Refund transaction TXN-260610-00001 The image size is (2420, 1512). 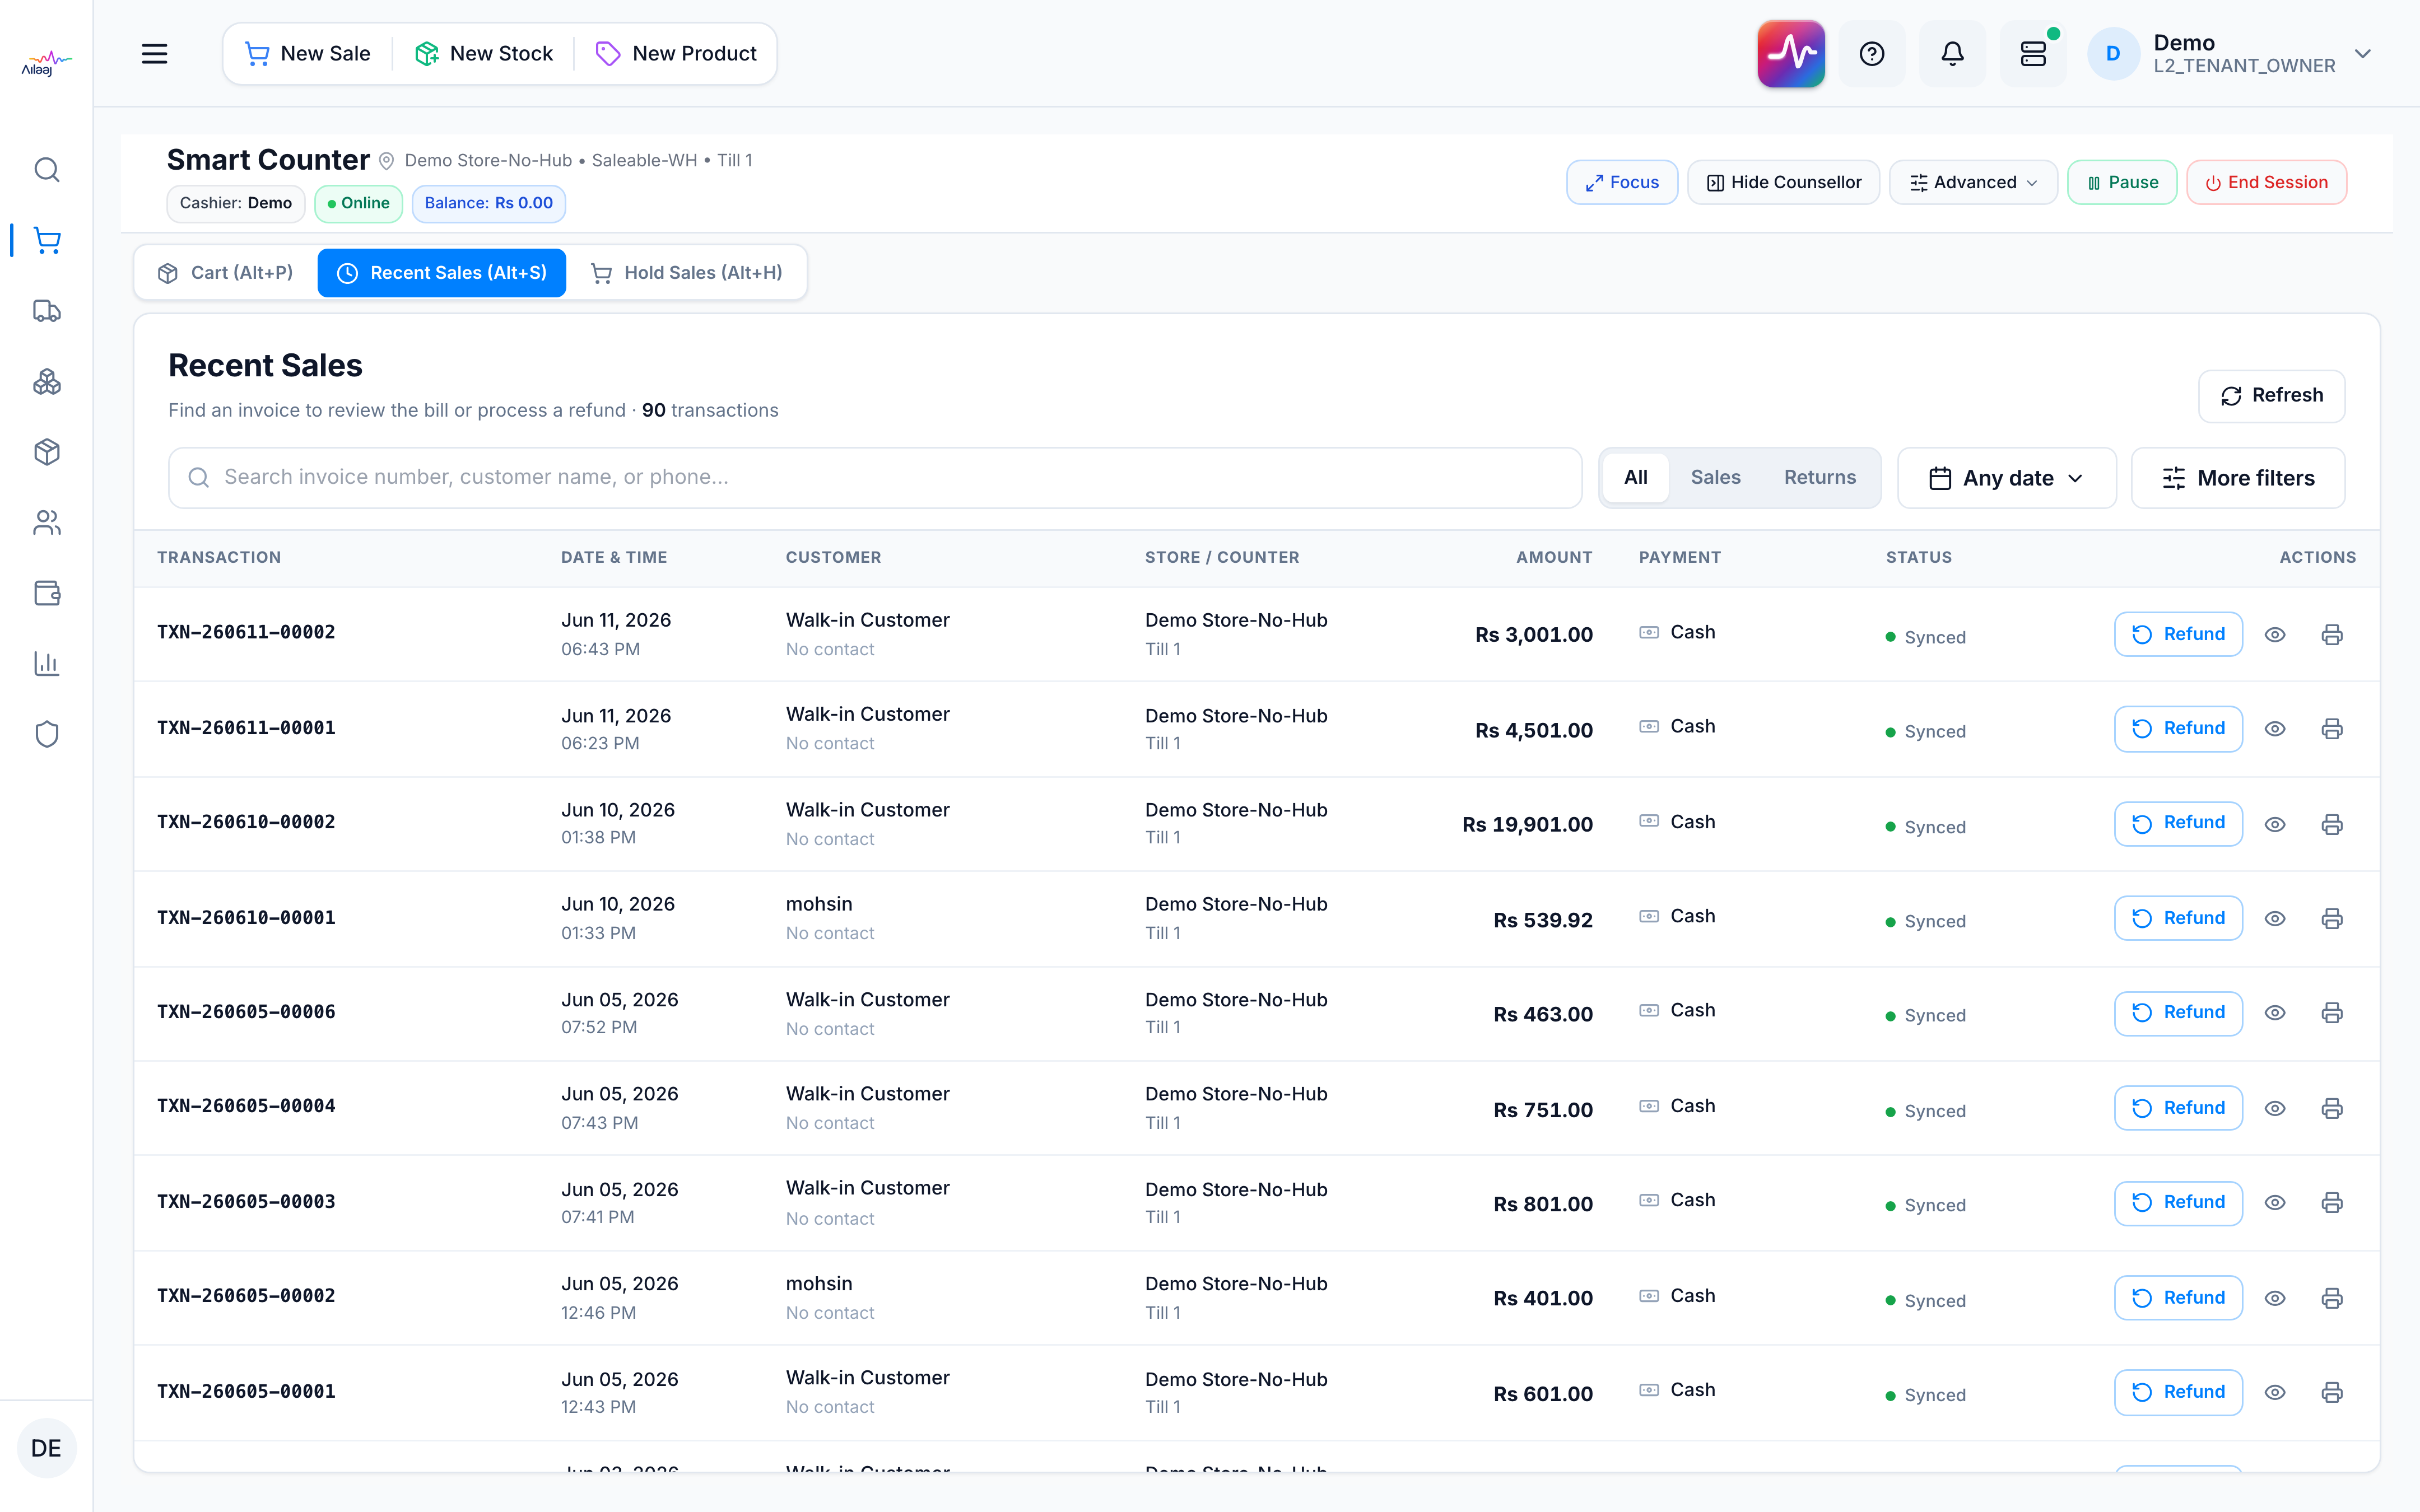2178,918
